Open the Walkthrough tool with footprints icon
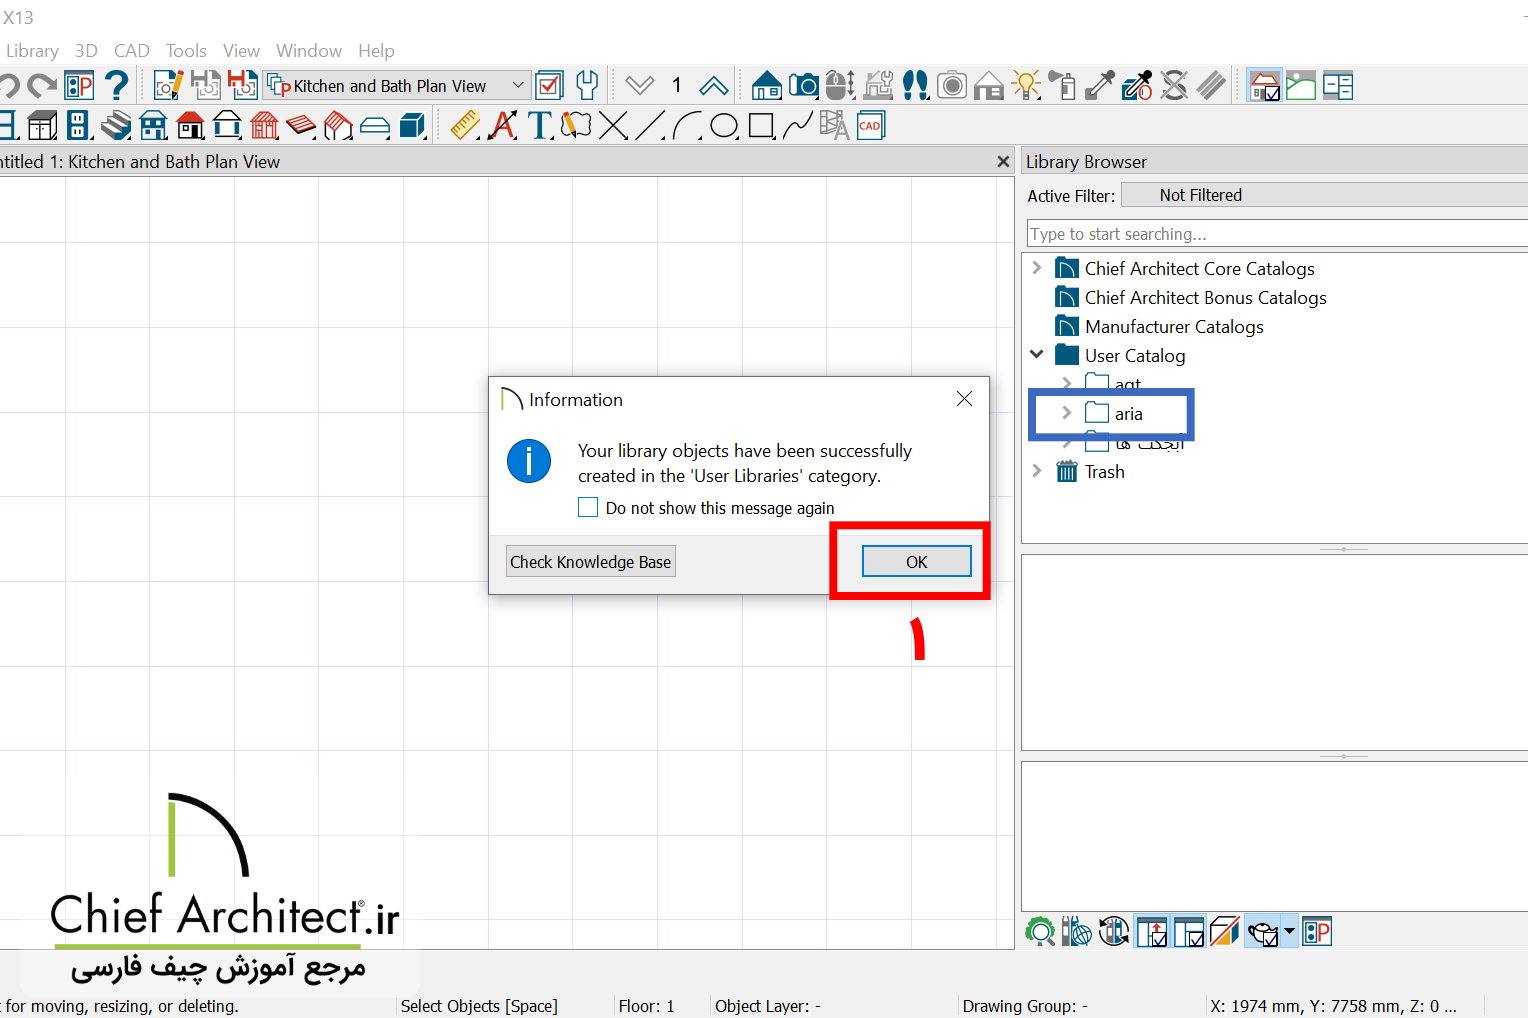This screenshot has height=1018, width=1528. click(915, 85)
